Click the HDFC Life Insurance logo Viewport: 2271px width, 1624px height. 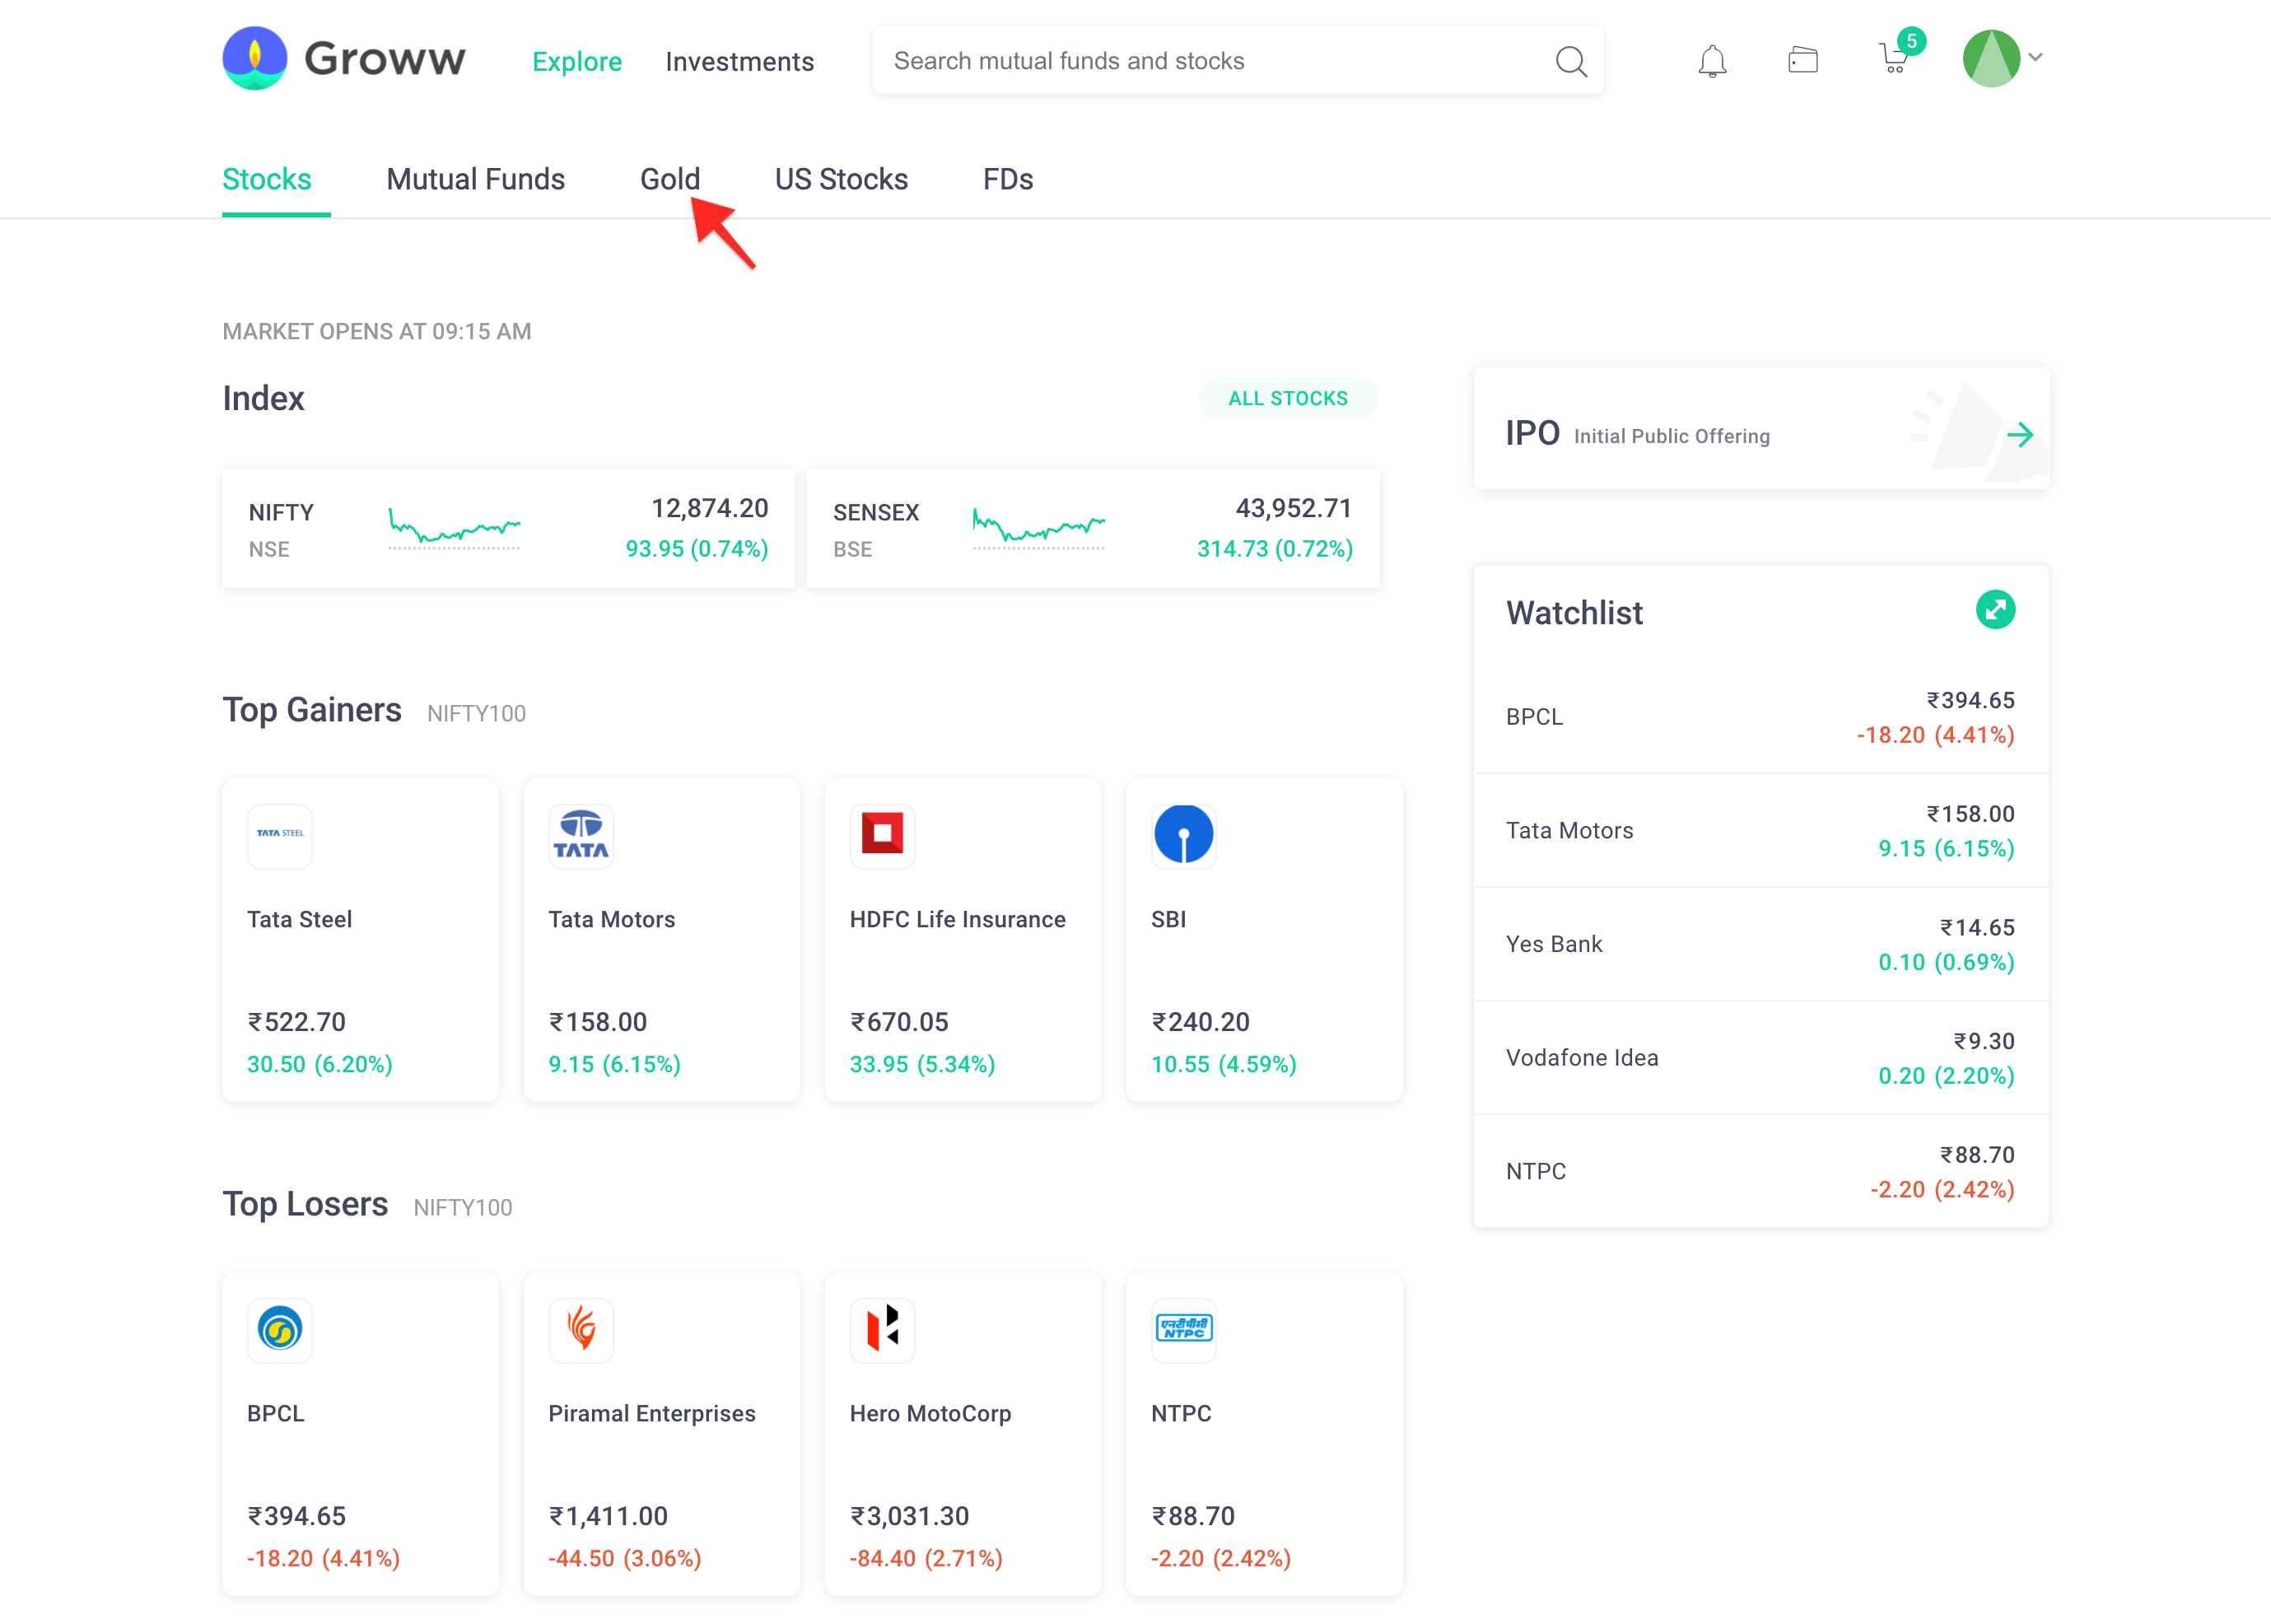882,835
